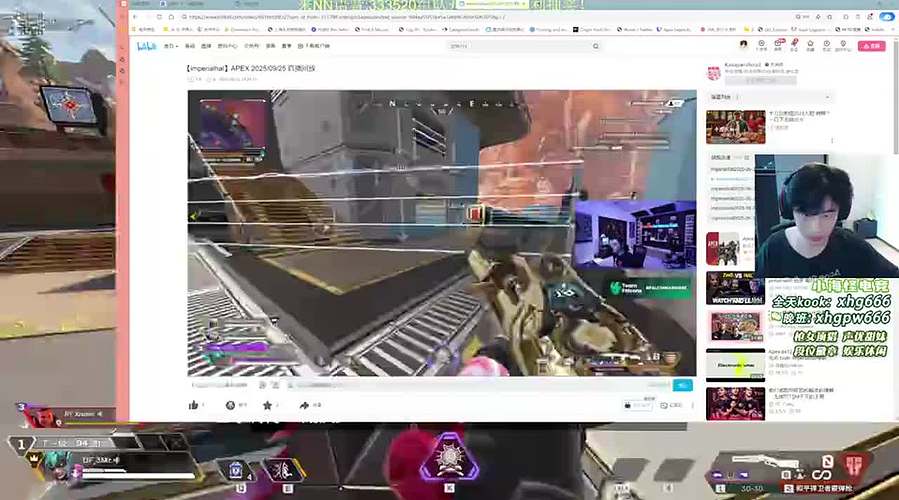
Task: Open recommended thumbnail labeled WATCH
Action: click(x=736, y=288)
